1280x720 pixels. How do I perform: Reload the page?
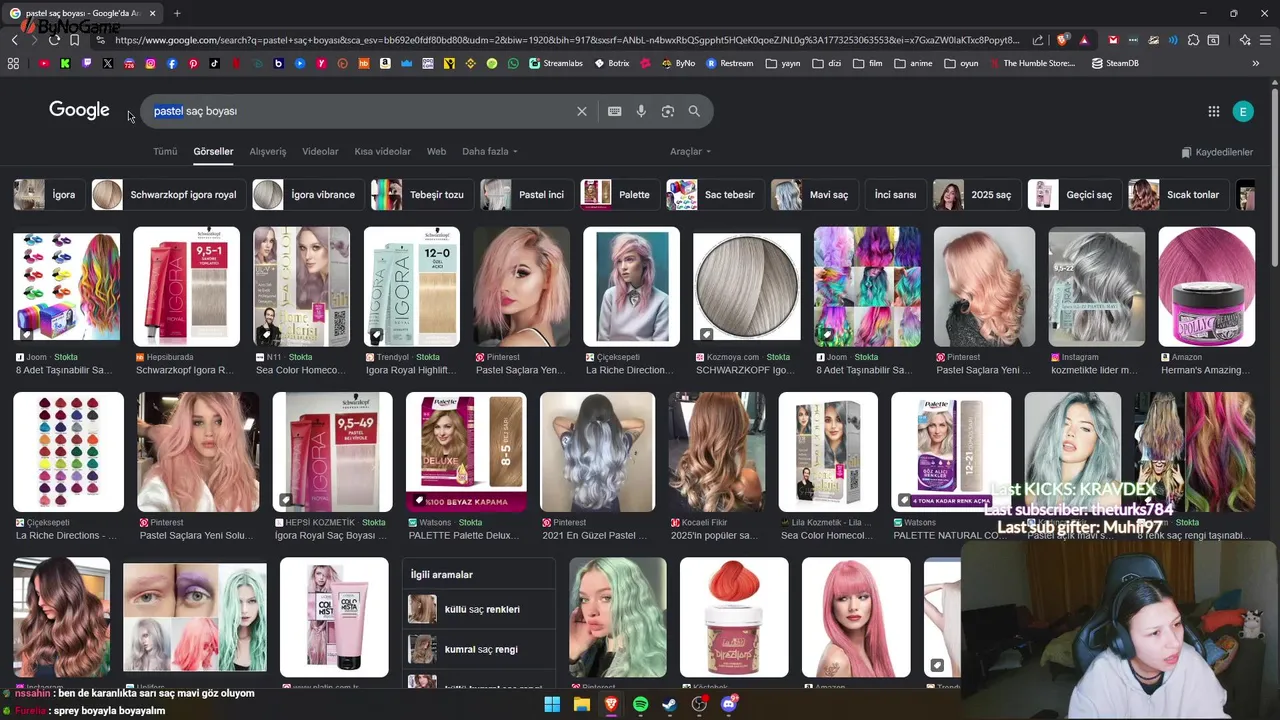click(54, 40)
